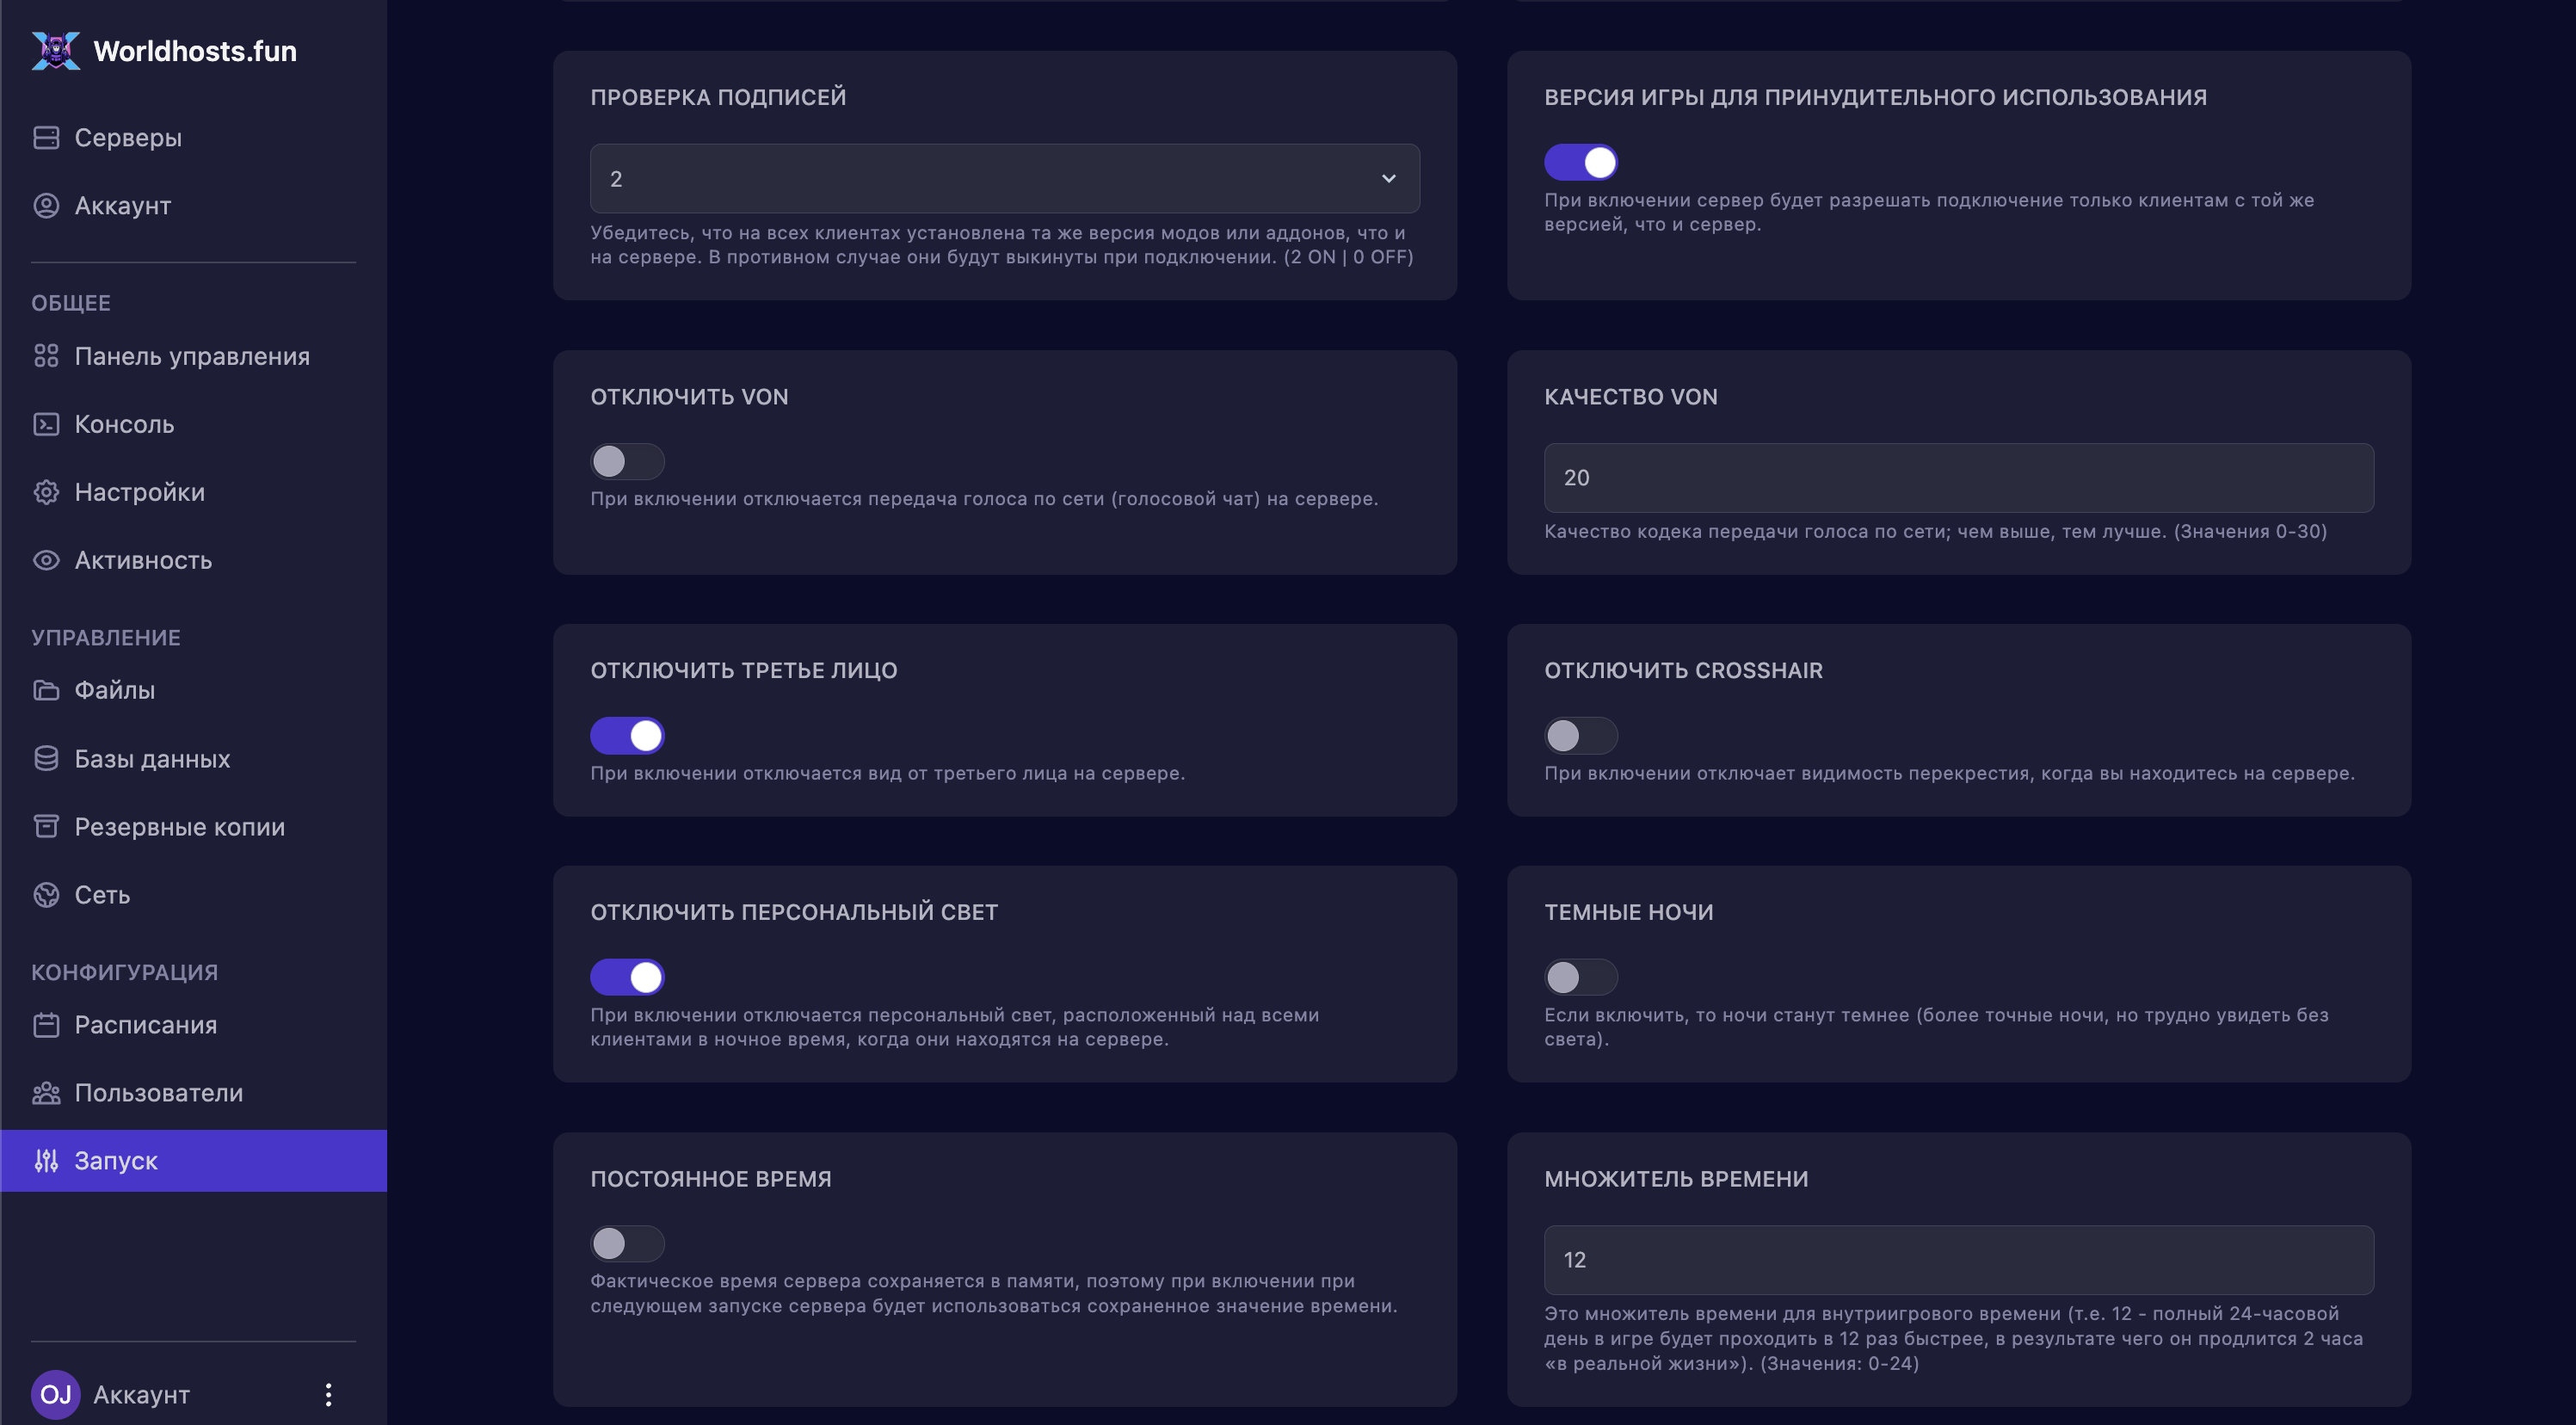
Task: Click the Качество VON input field
Action: (x=1958, y=478)
